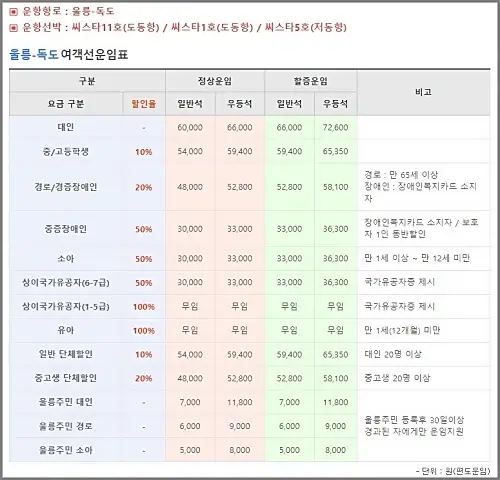Screen dimensions: 500x480
Task: Click the 10% discount for 중/고등학생
Action: (144, 152)
